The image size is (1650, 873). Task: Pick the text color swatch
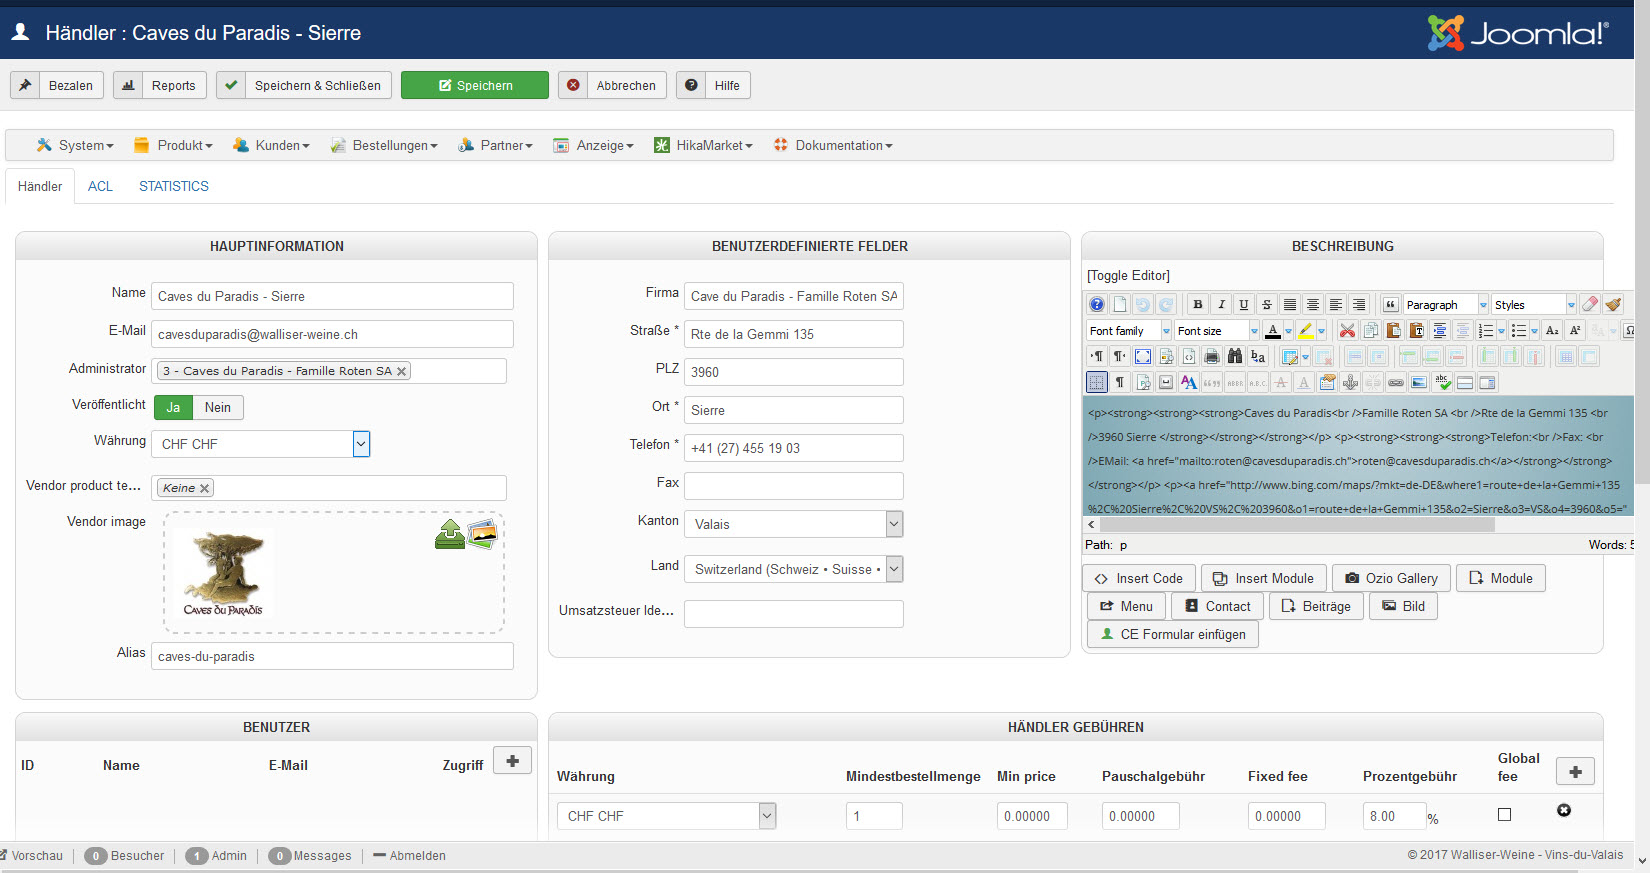(1272, 330)
